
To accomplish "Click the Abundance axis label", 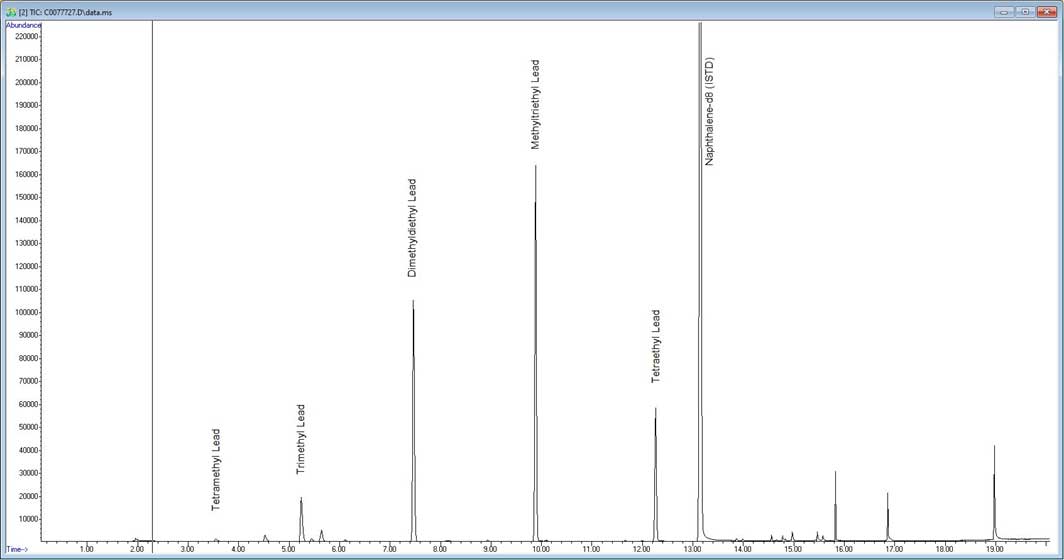I will coord(22,25).
